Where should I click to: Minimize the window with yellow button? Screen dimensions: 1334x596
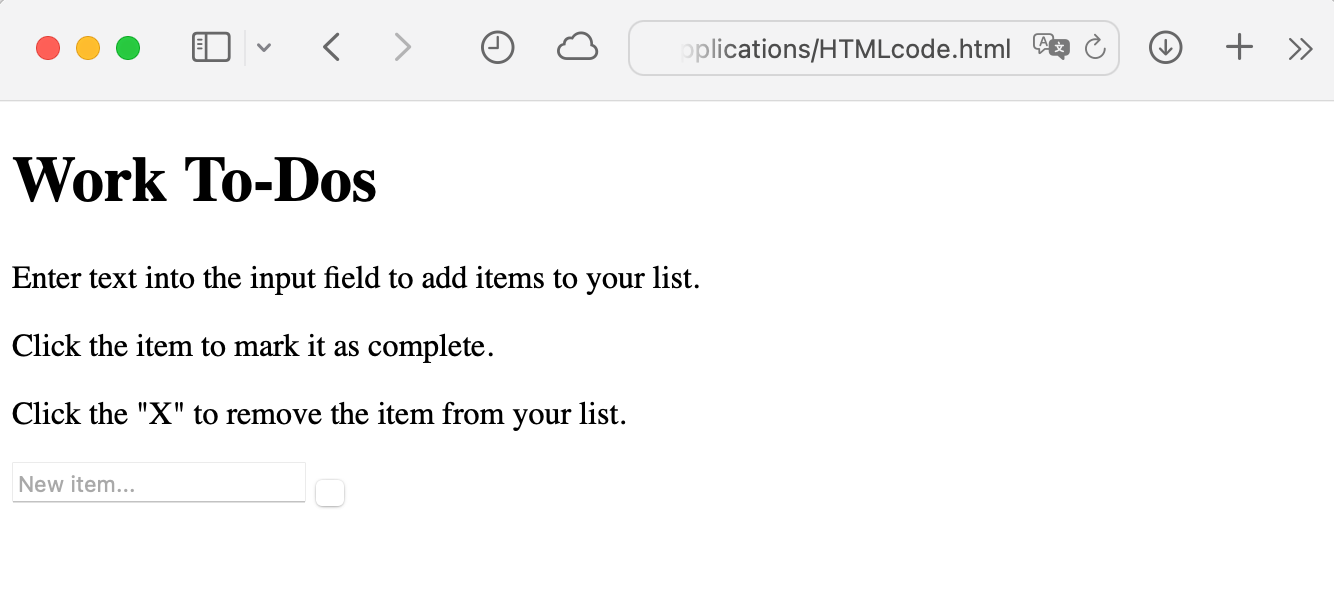click(x=88, y=48)
